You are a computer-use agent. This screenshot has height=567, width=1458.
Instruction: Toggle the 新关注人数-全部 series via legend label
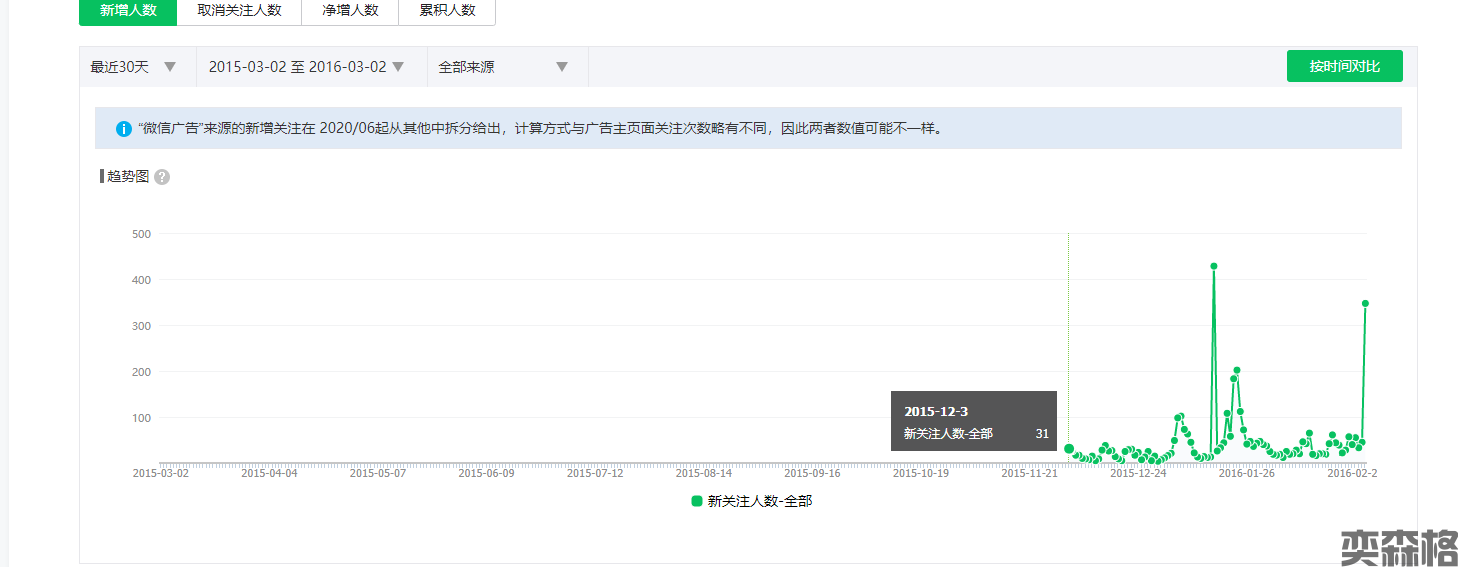tap(759, 502)
